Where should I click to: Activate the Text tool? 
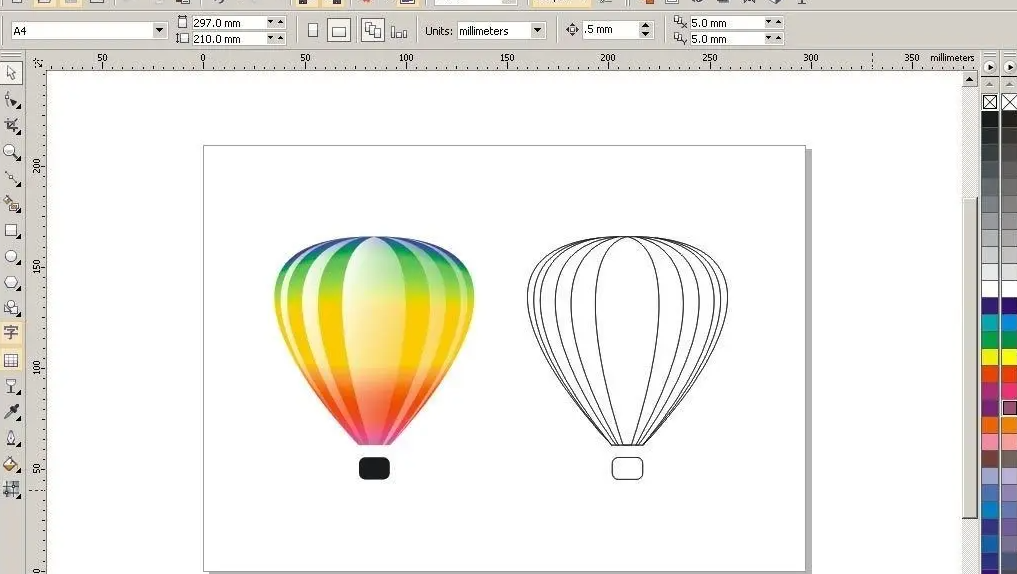(11, 333)
